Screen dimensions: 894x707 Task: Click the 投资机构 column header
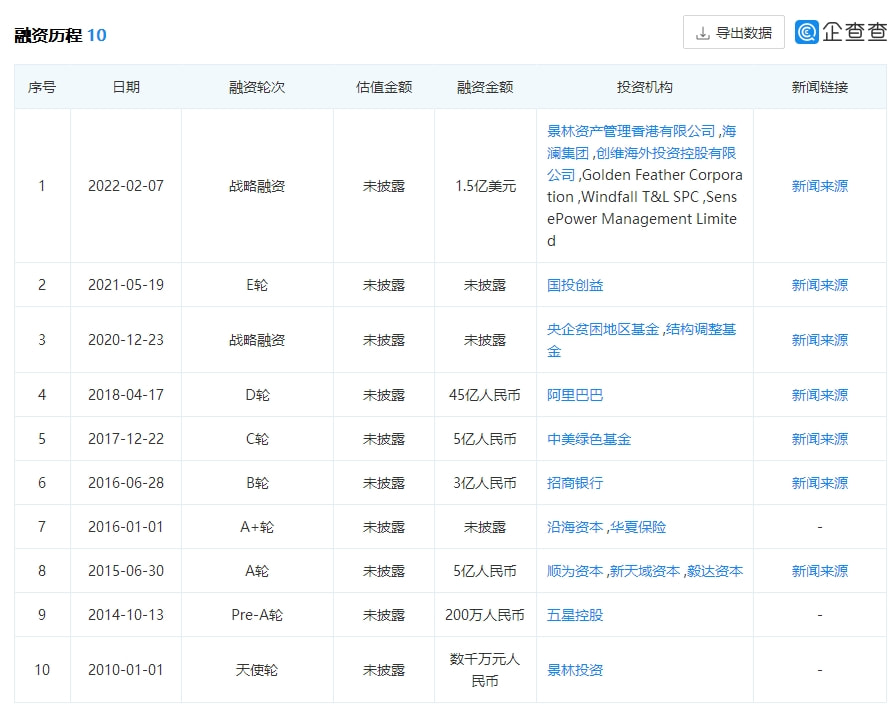(x=644, y=87)
